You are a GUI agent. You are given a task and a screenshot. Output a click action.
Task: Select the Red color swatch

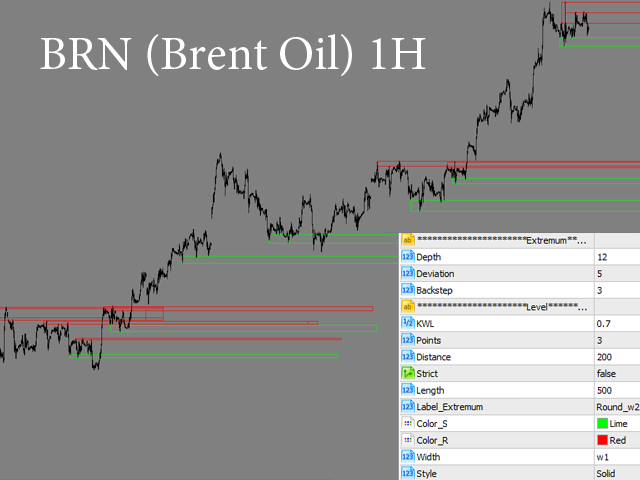coord(601,440)
